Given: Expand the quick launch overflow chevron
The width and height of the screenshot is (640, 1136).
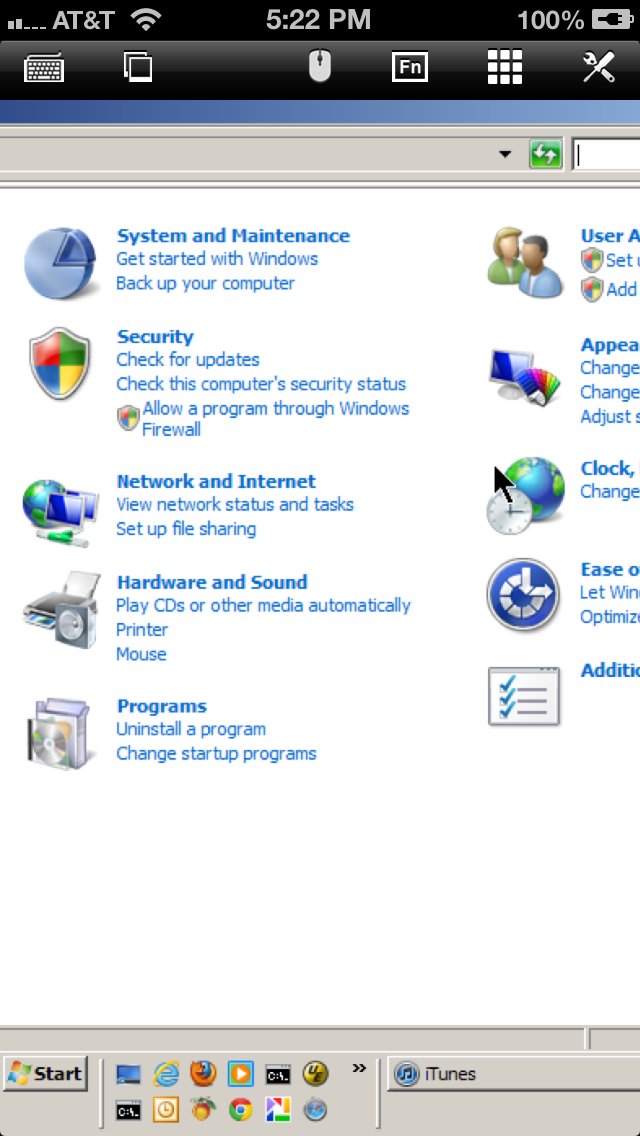Looking at the screenshot, I should pos(359,1068).
